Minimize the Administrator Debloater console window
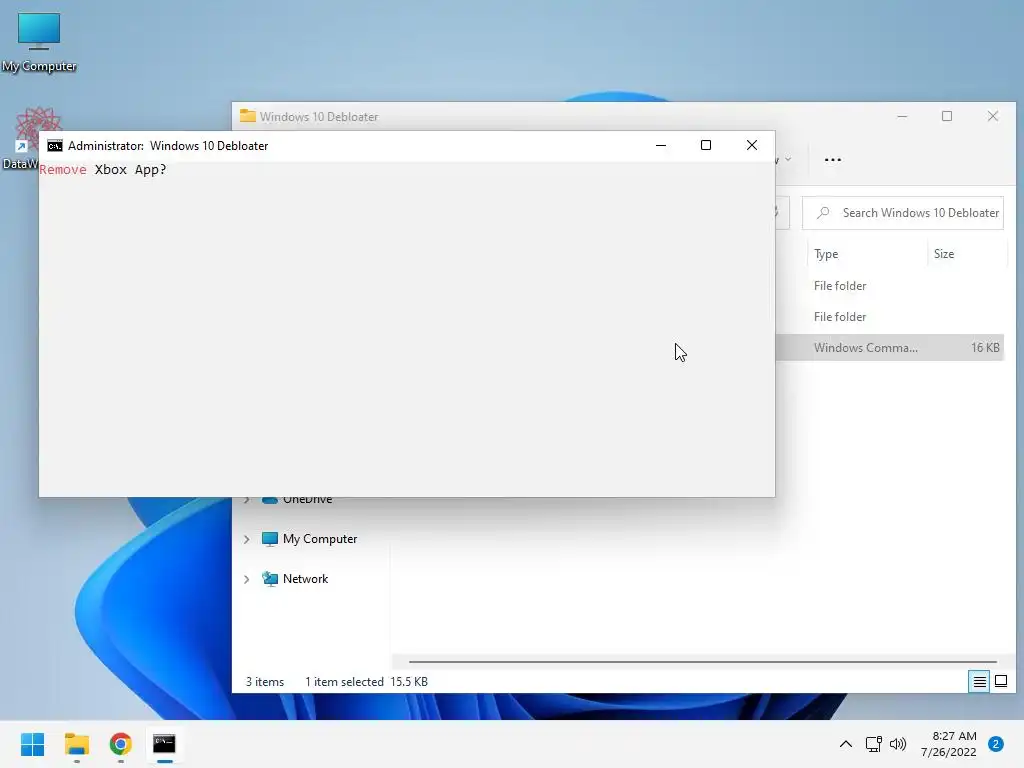 661,146
